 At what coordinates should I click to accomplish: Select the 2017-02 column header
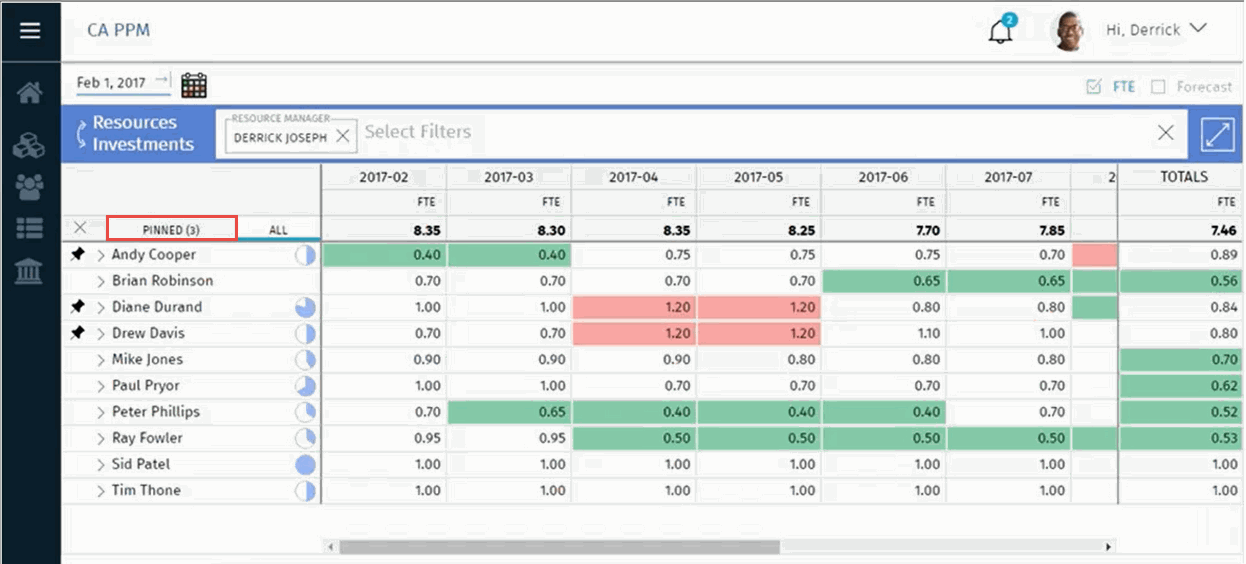[x=384, y=177]
